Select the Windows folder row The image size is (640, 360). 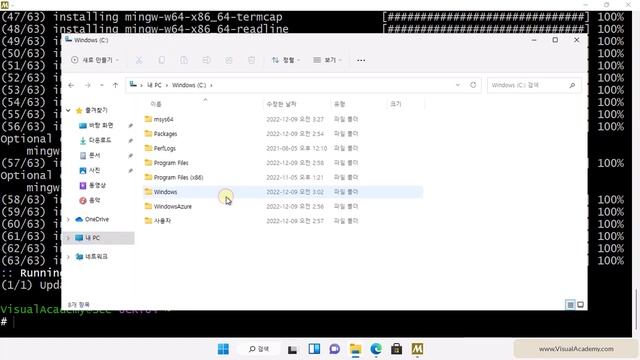click(283, 192)
